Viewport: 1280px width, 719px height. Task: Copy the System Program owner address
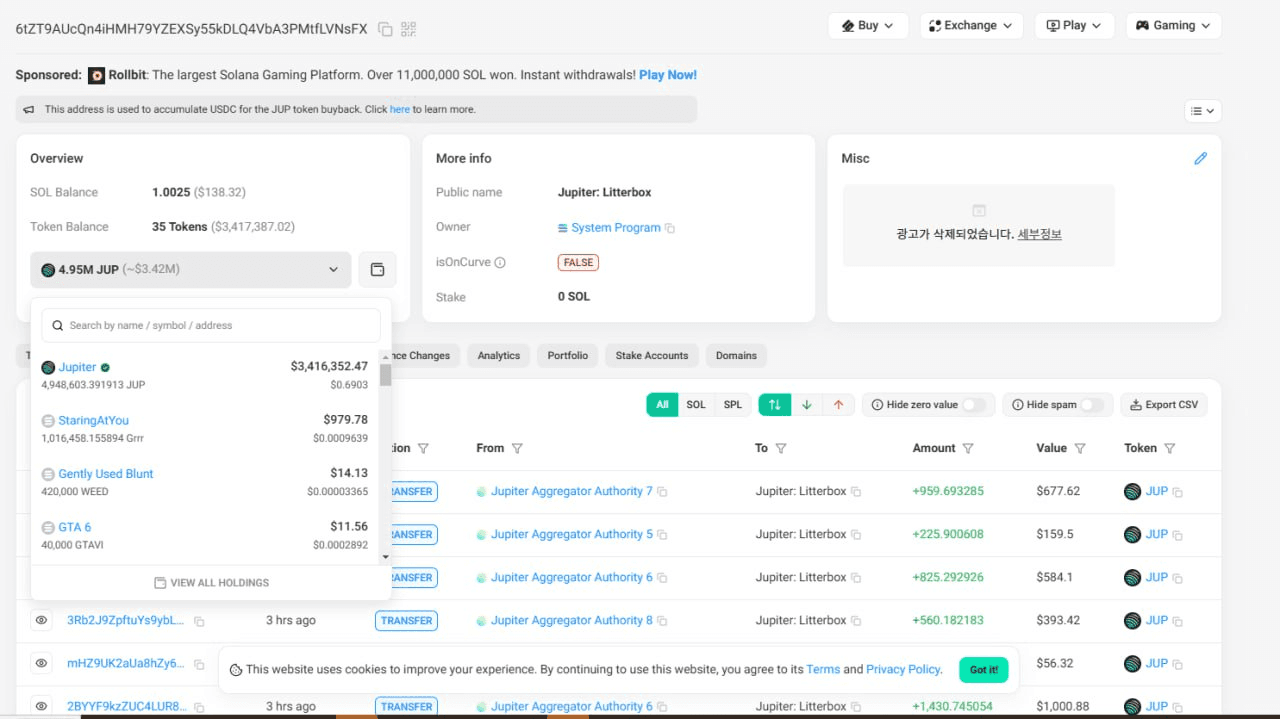pyautogui.click(x=670, y=228)
